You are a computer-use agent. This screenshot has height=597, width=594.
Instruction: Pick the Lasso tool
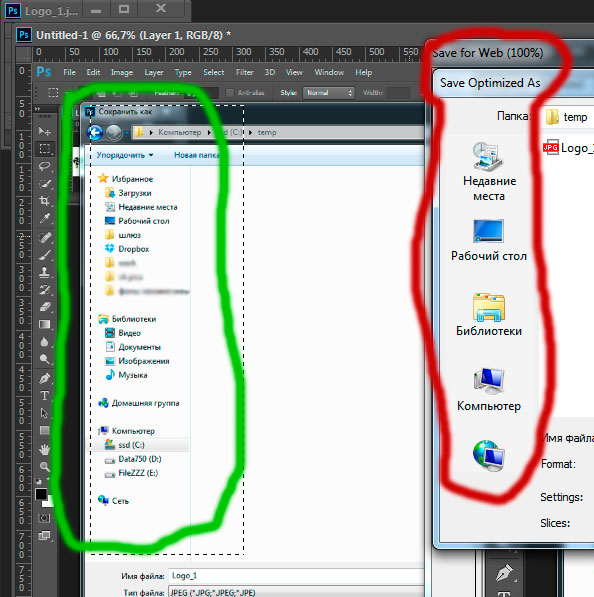pos(45,166)
